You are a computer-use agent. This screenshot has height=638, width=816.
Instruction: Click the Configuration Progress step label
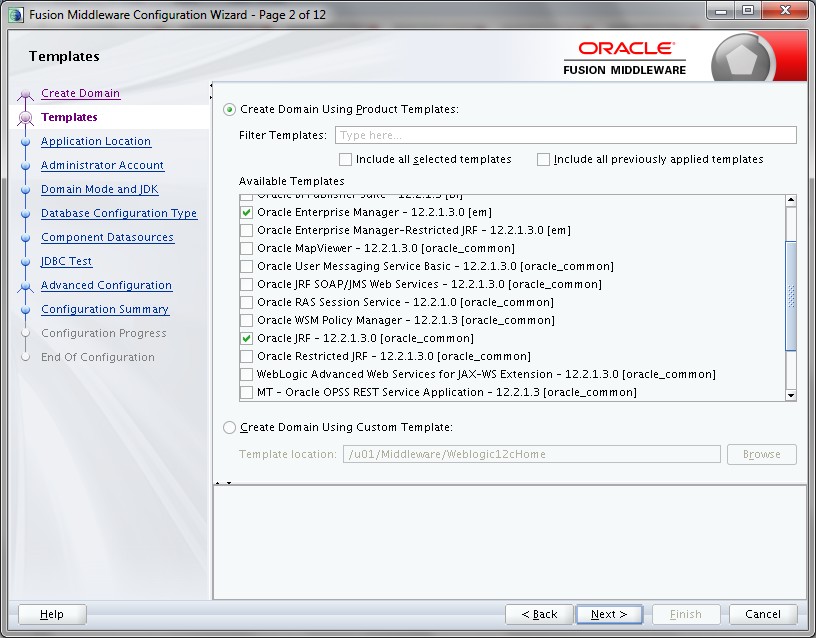[x=104, y=333]
